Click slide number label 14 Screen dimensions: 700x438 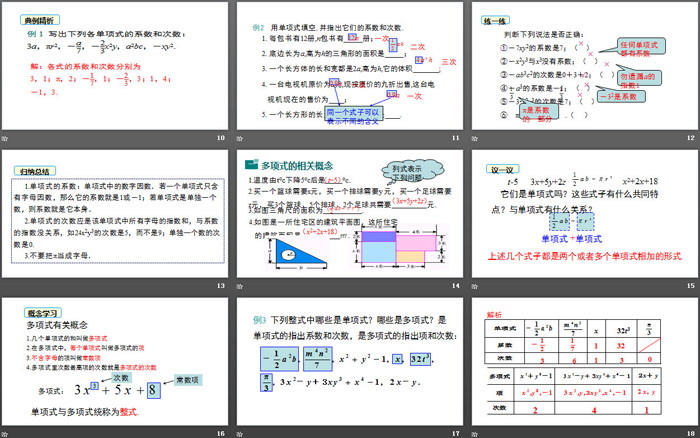coord(456,286)
